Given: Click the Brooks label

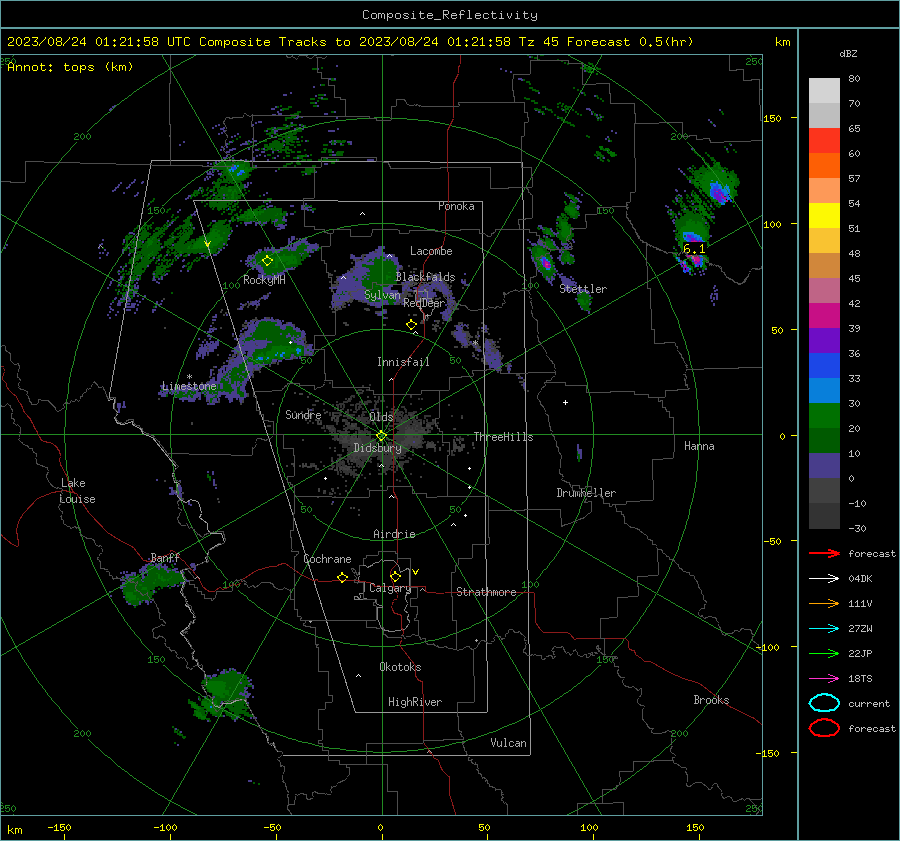Looking at the screenshot, I should 711,700.
